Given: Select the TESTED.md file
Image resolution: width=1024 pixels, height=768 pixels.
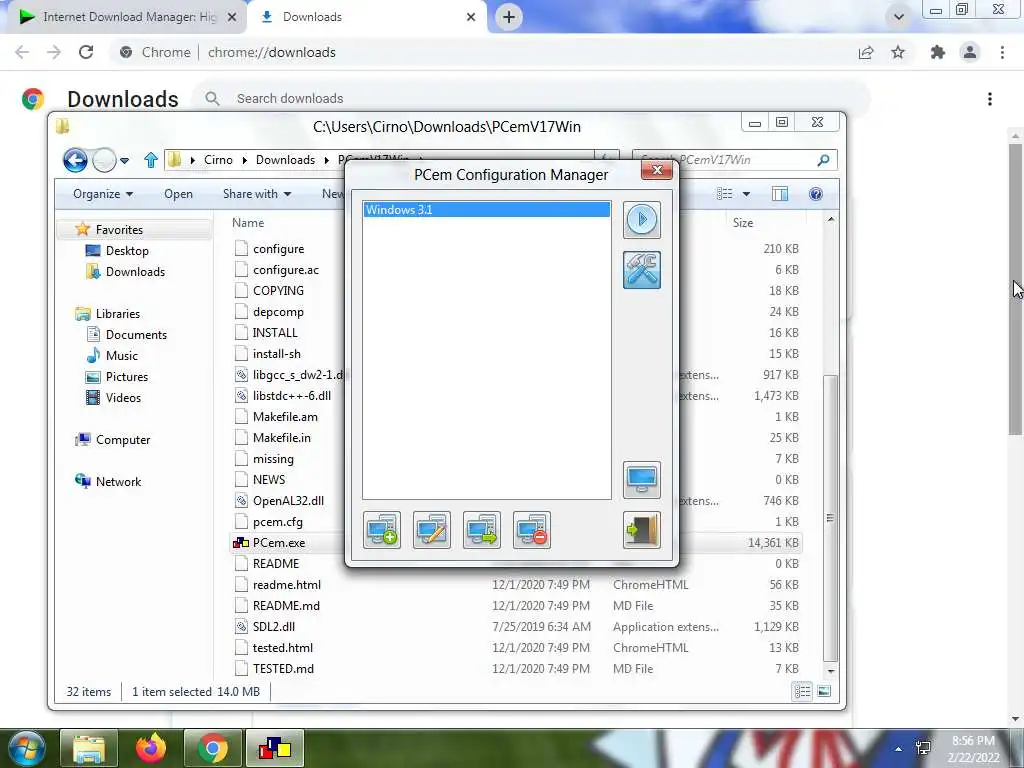Looking at the screenshot, I should coord(283,669).
